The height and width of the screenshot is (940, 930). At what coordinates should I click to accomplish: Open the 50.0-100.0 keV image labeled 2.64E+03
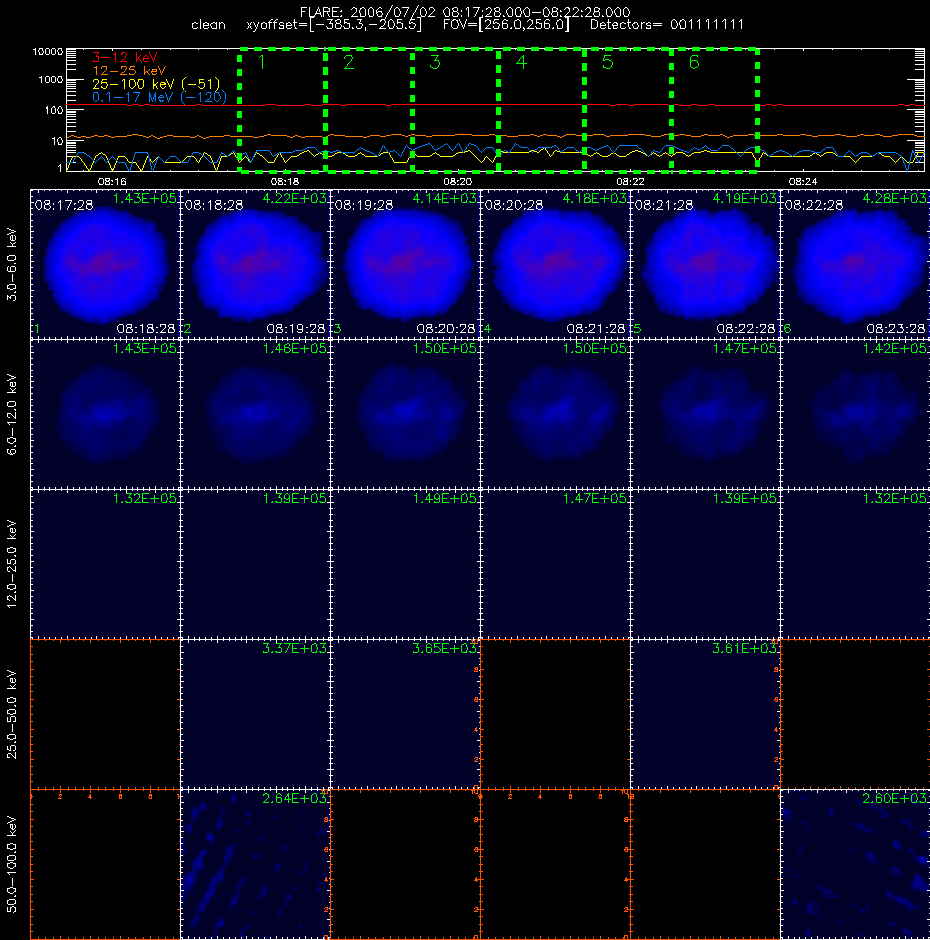point(255,864)
